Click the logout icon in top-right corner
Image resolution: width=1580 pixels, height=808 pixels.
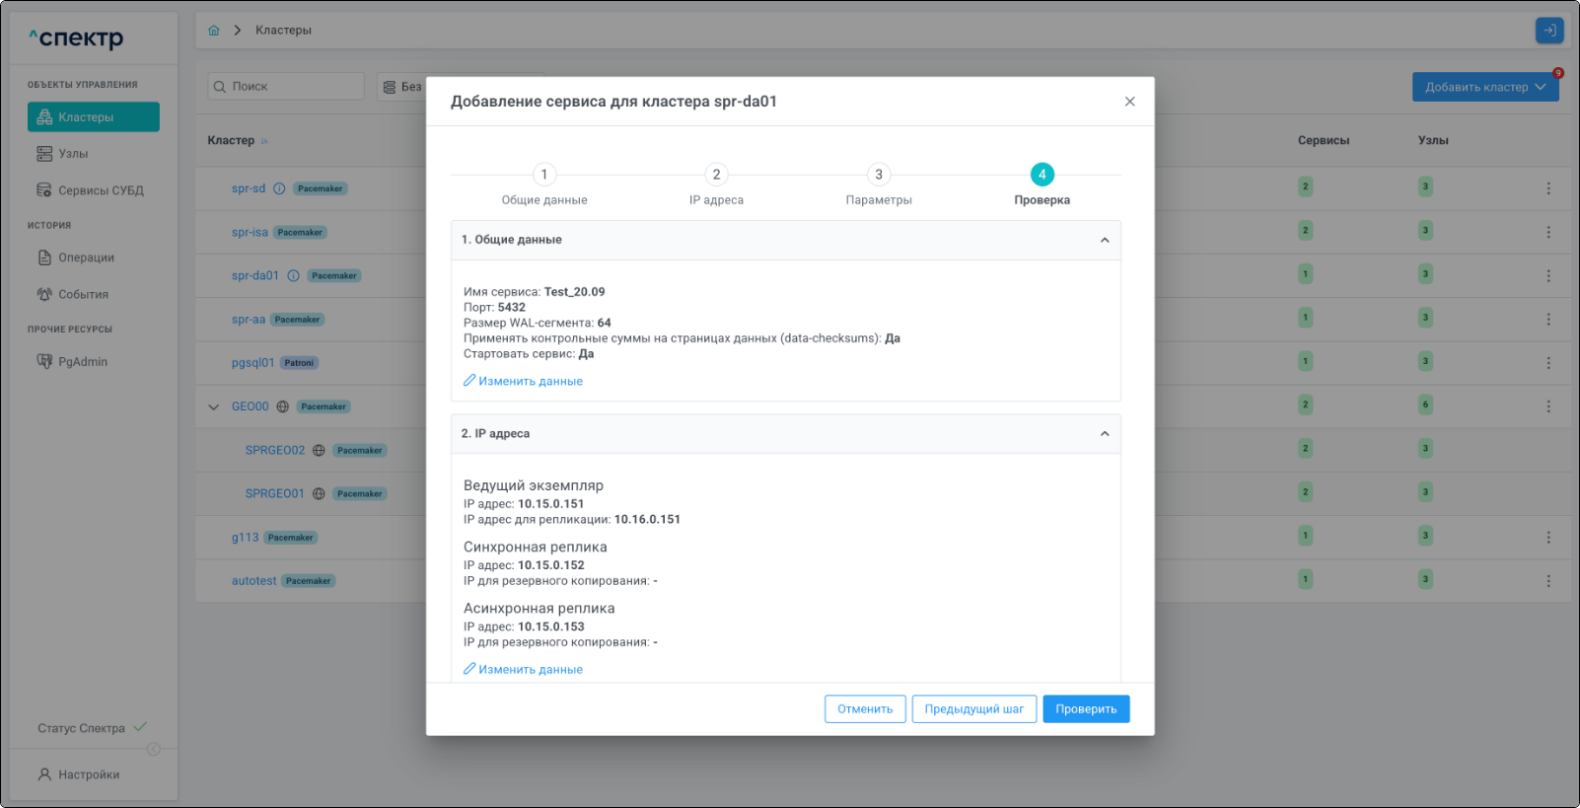1549,30
